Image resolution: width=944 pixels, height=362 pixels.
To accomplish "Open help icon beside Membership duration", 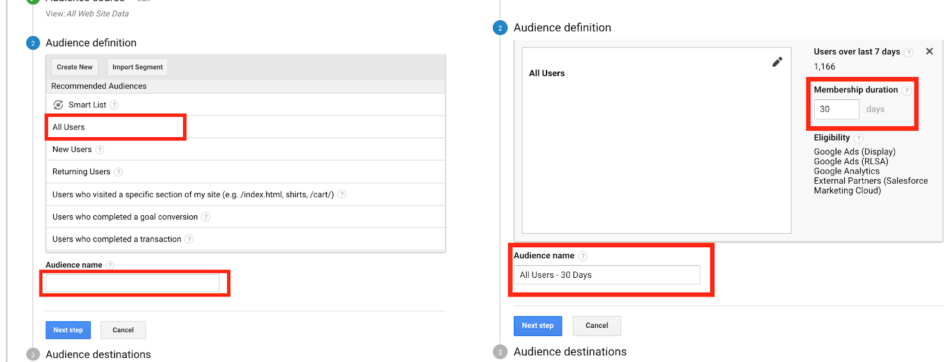I will click(907, 90).
